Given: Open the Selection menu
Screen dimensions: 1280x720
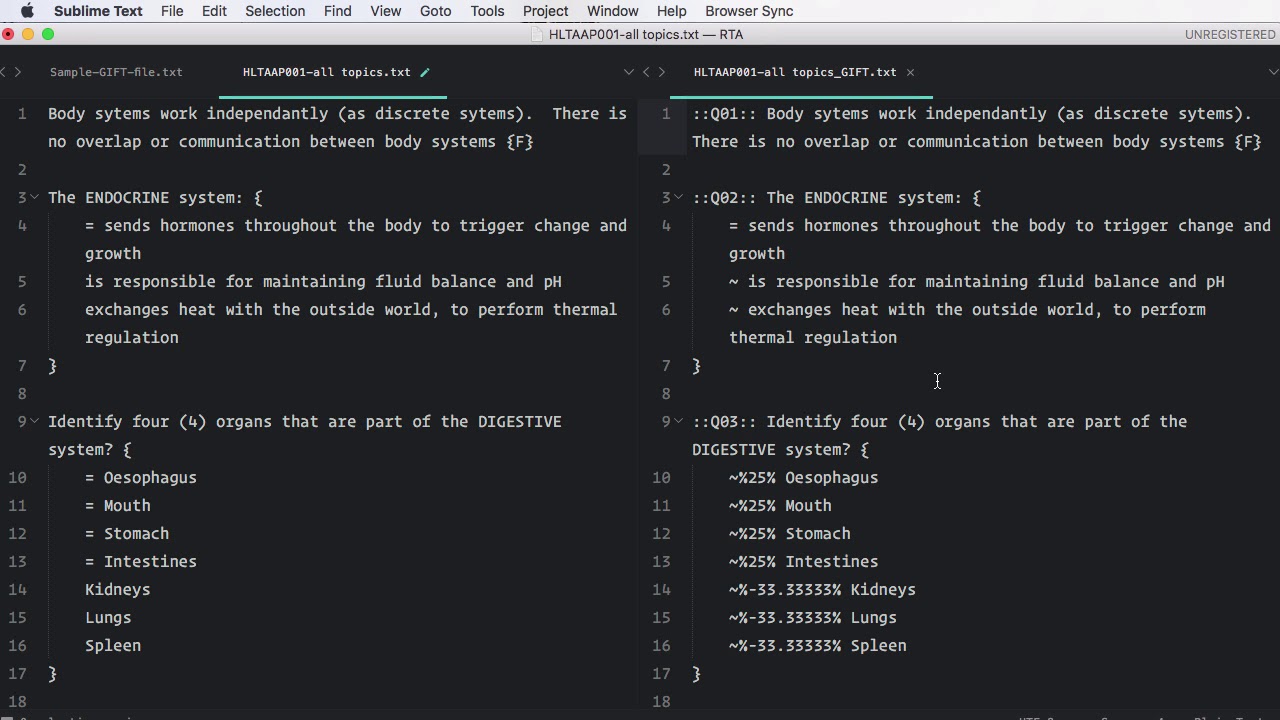Looking at the screenshot, I should pyautogui.click(x=275, y=11).
